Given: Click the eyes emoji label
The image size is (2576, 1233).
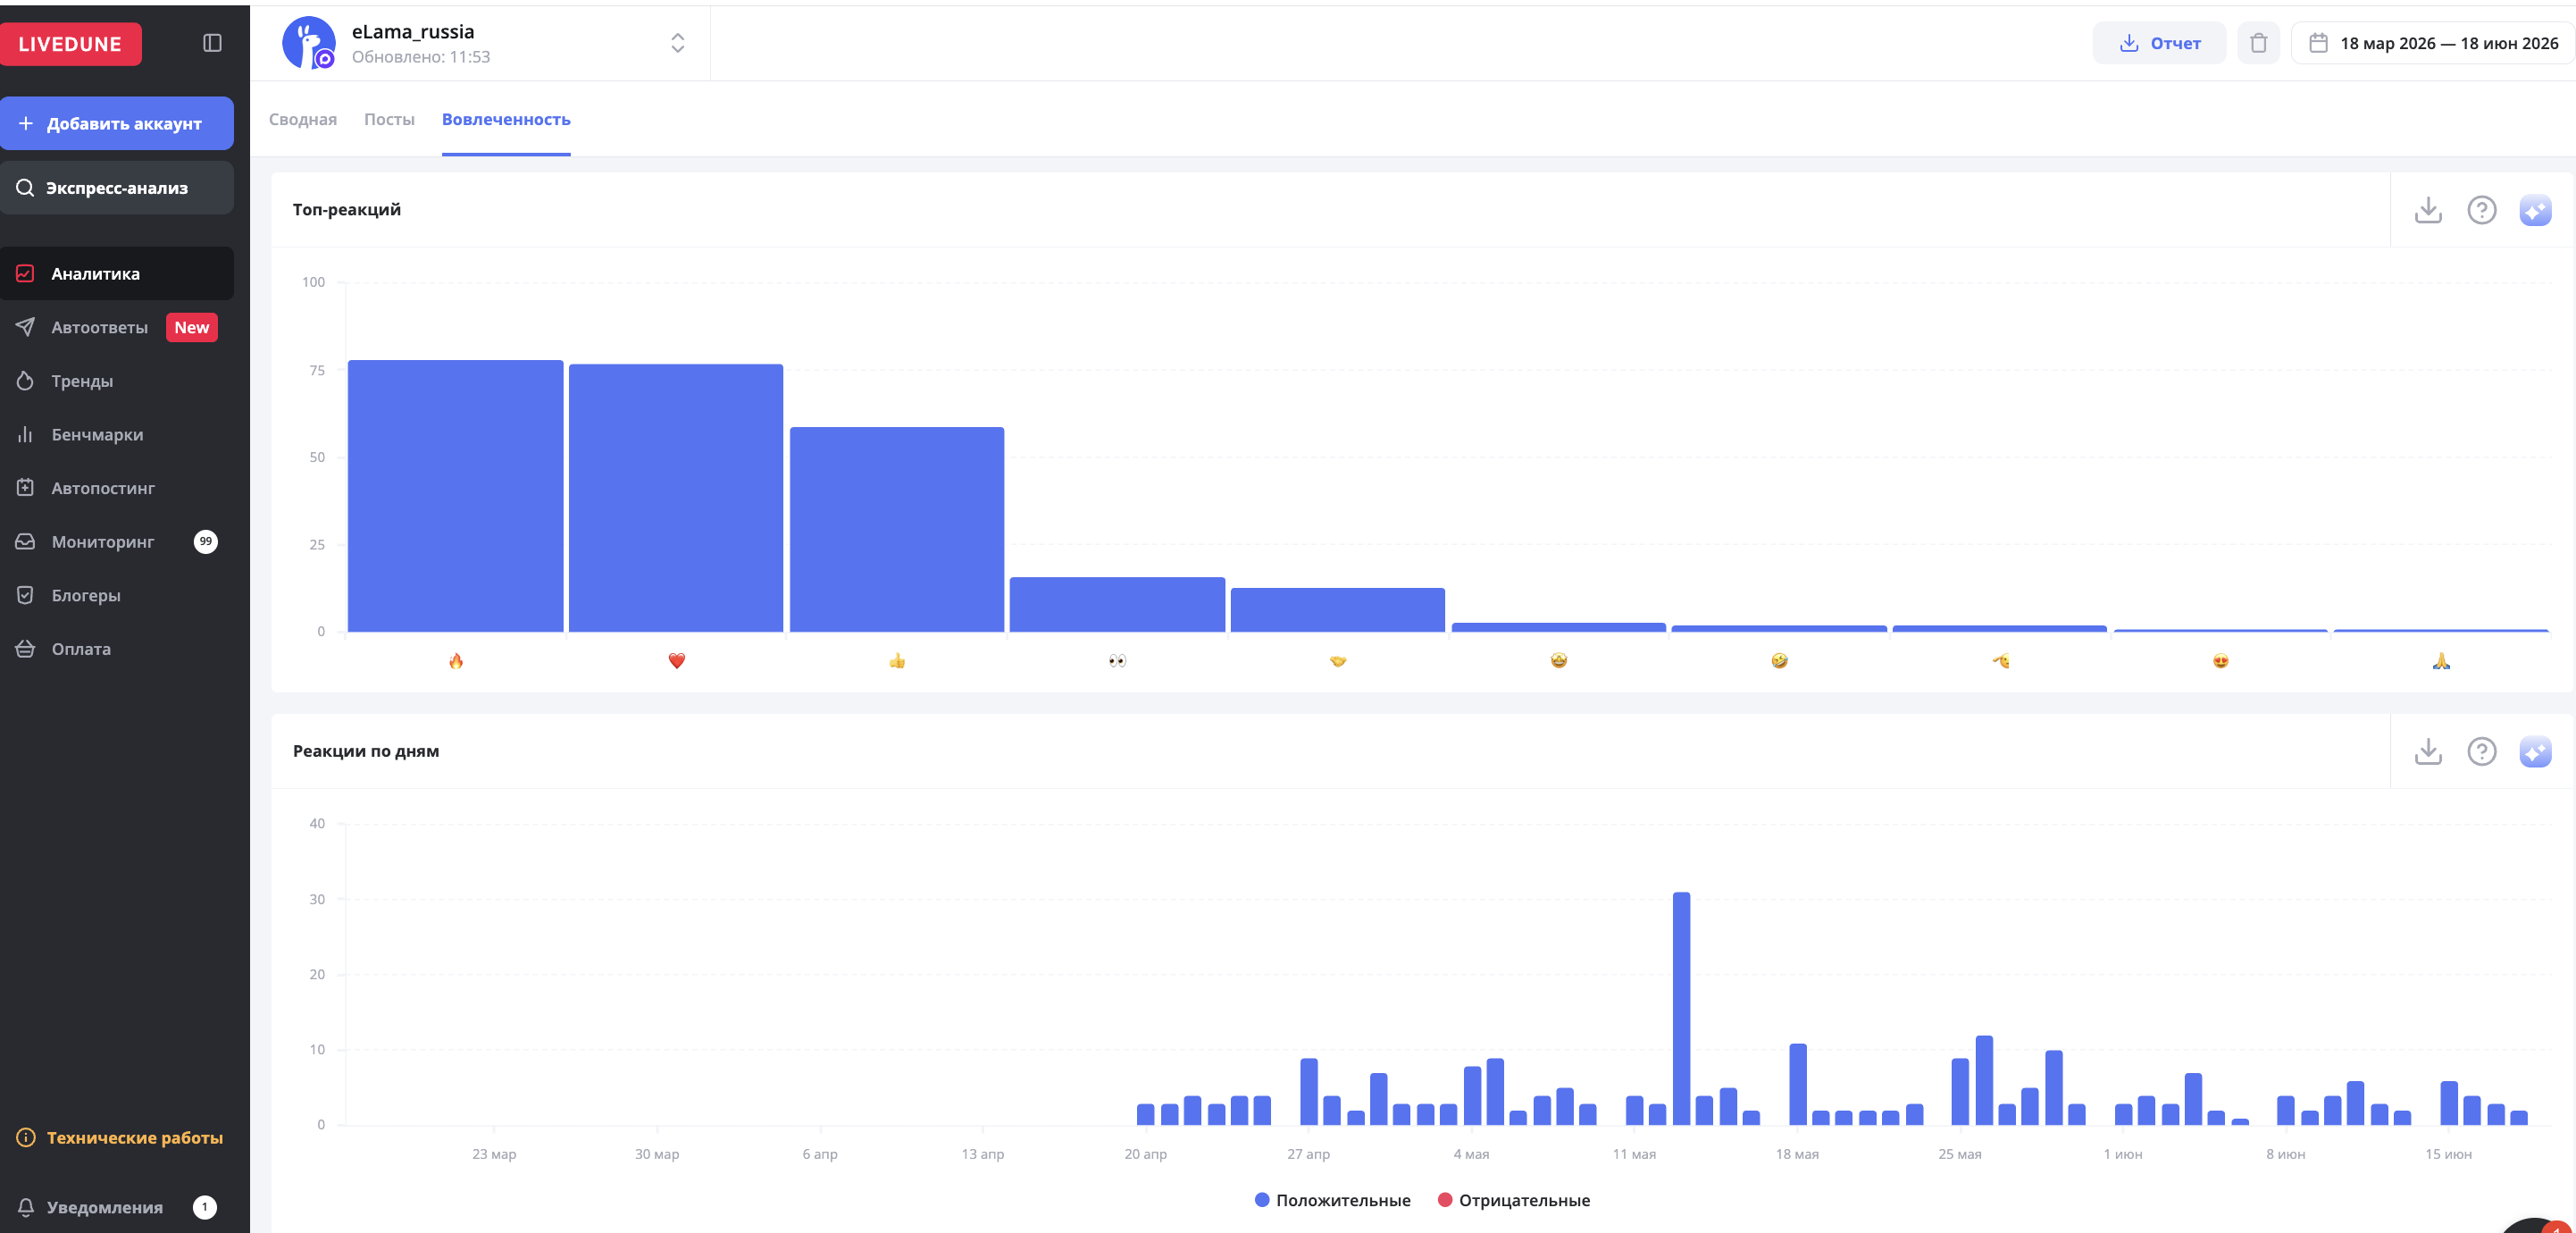Looking at the screenshot, I should 1117,660.
